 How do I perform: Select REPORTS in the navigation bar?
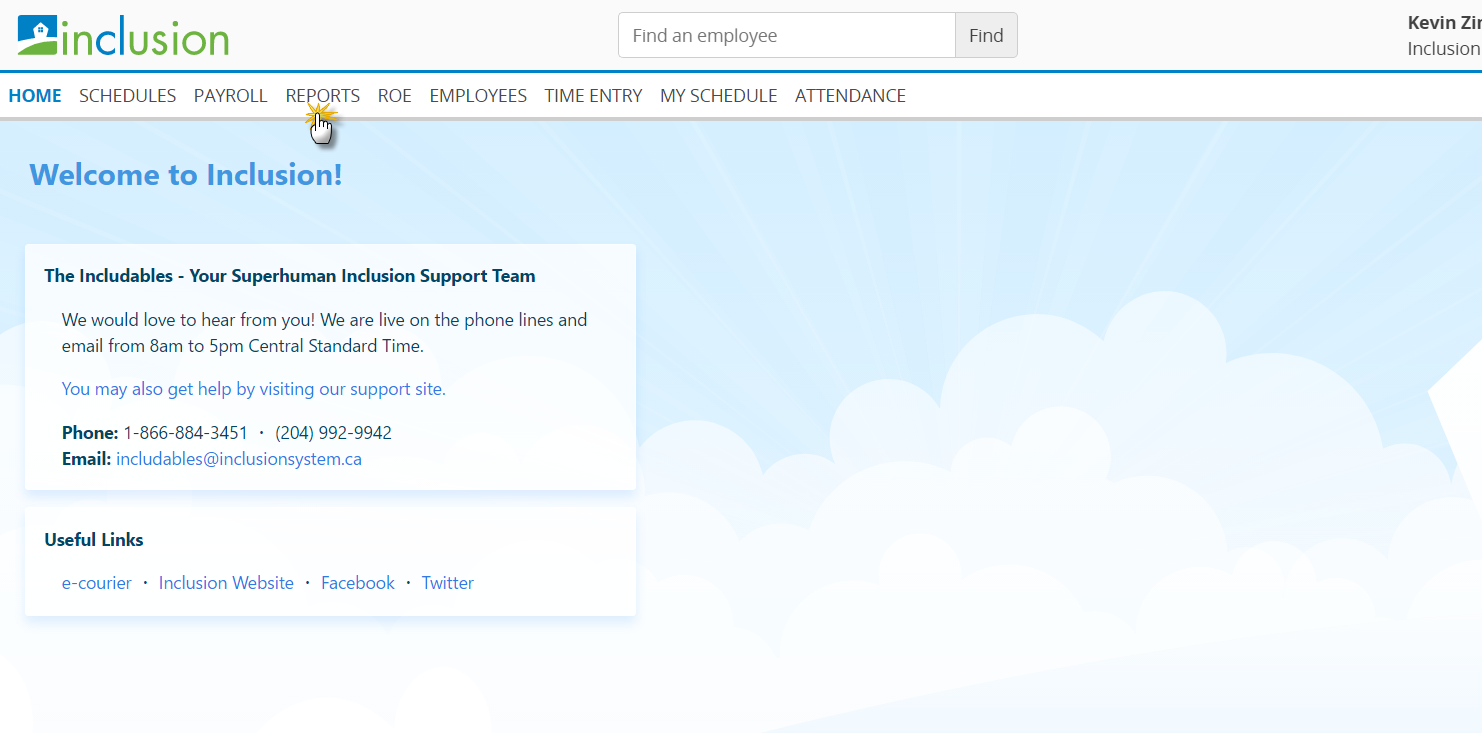point(323,96)
